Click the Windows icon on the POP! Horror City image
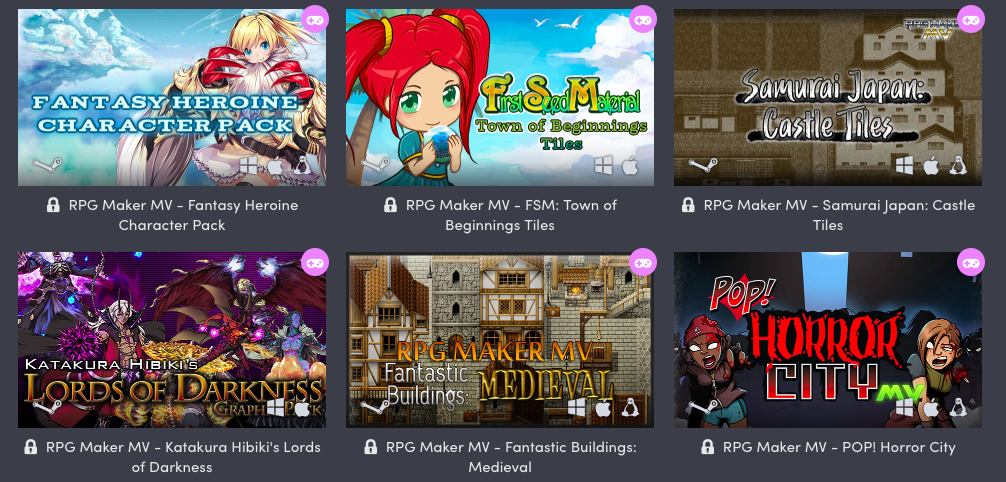Viewport: 1006px width, 482px height. tap(904, 408)
